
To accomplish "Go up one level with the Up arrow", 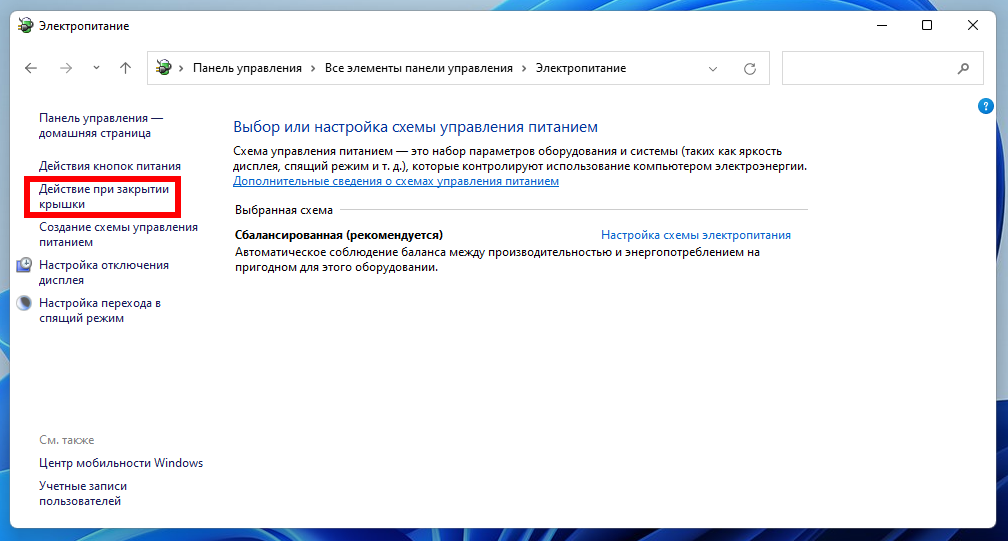I will [x=125, y=69].
